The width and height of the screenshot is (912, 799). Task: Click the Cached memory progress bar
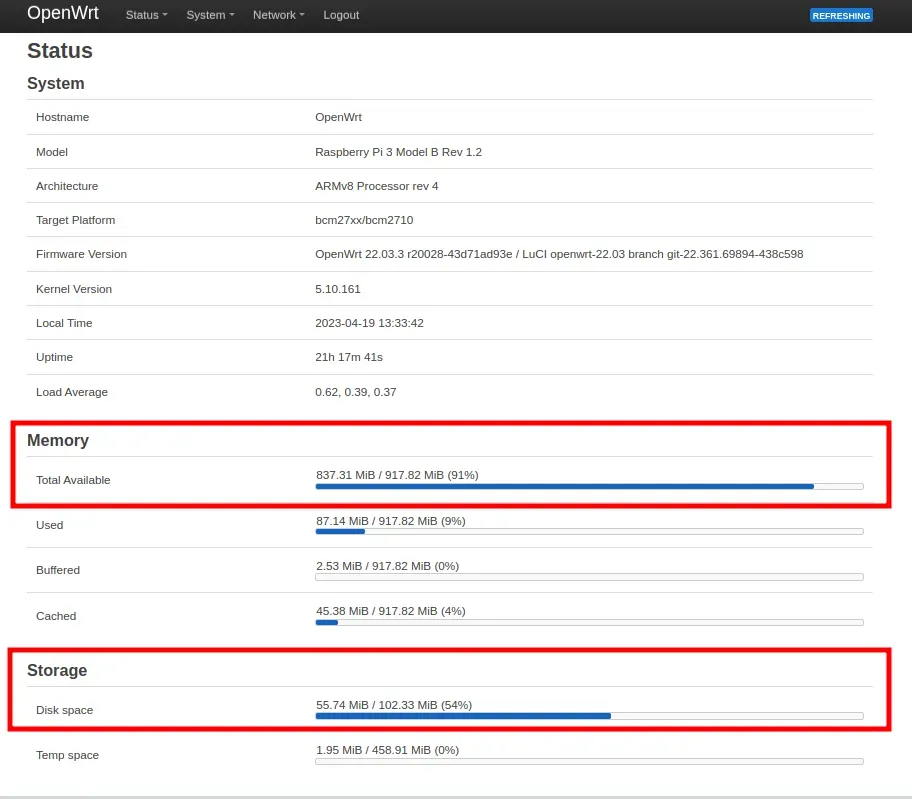coord(589,622)
